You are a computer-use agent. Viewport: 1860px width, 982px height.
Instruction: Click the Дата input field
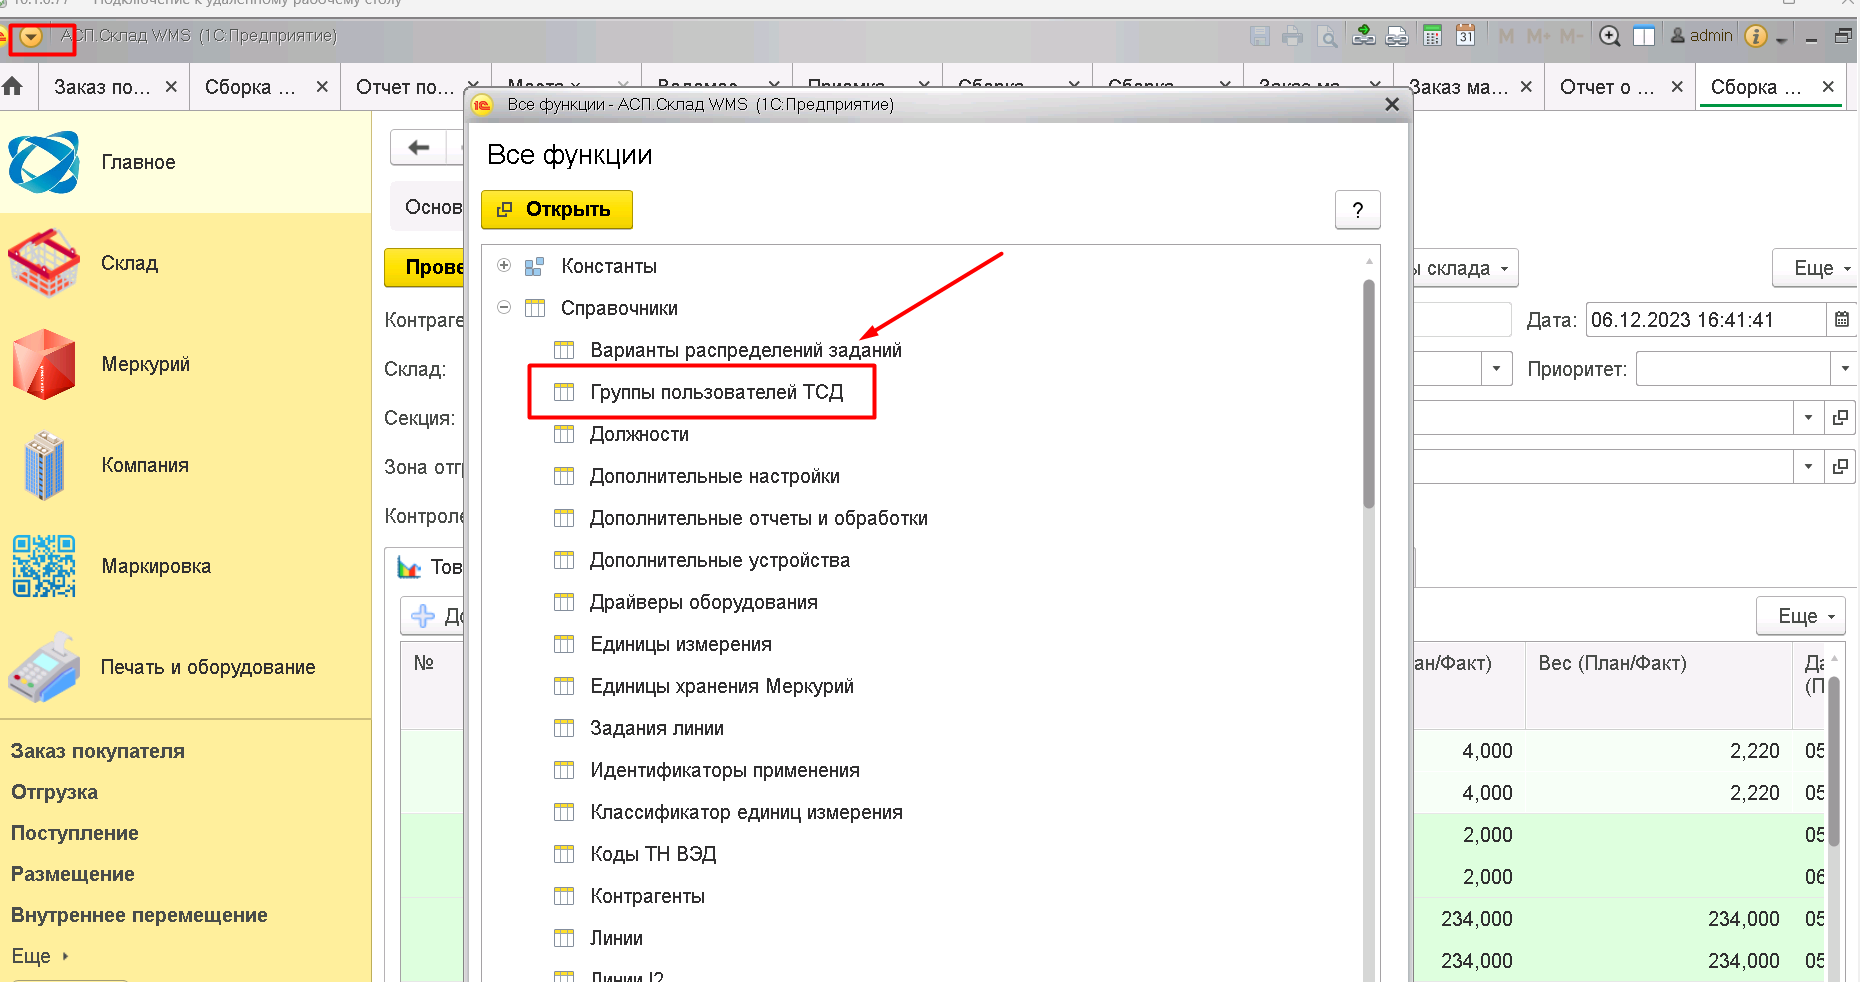pos(1706,320)
